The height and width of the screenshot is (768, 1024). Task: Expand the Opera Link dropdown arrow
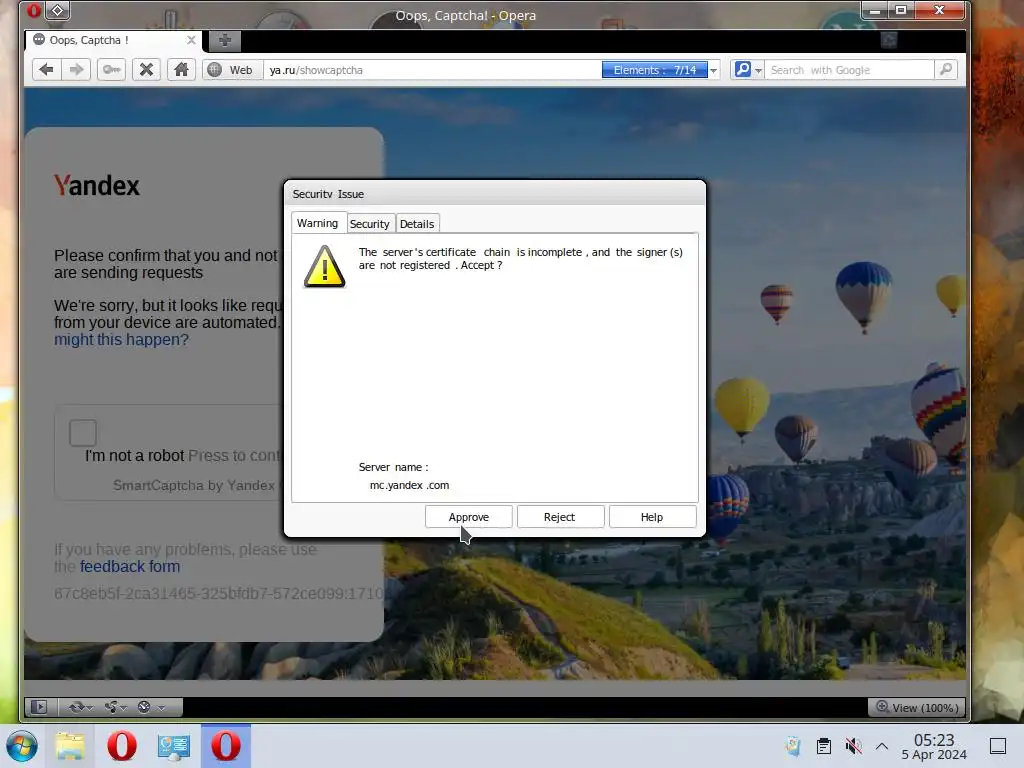pyautogui.click(x=90, y=708)
